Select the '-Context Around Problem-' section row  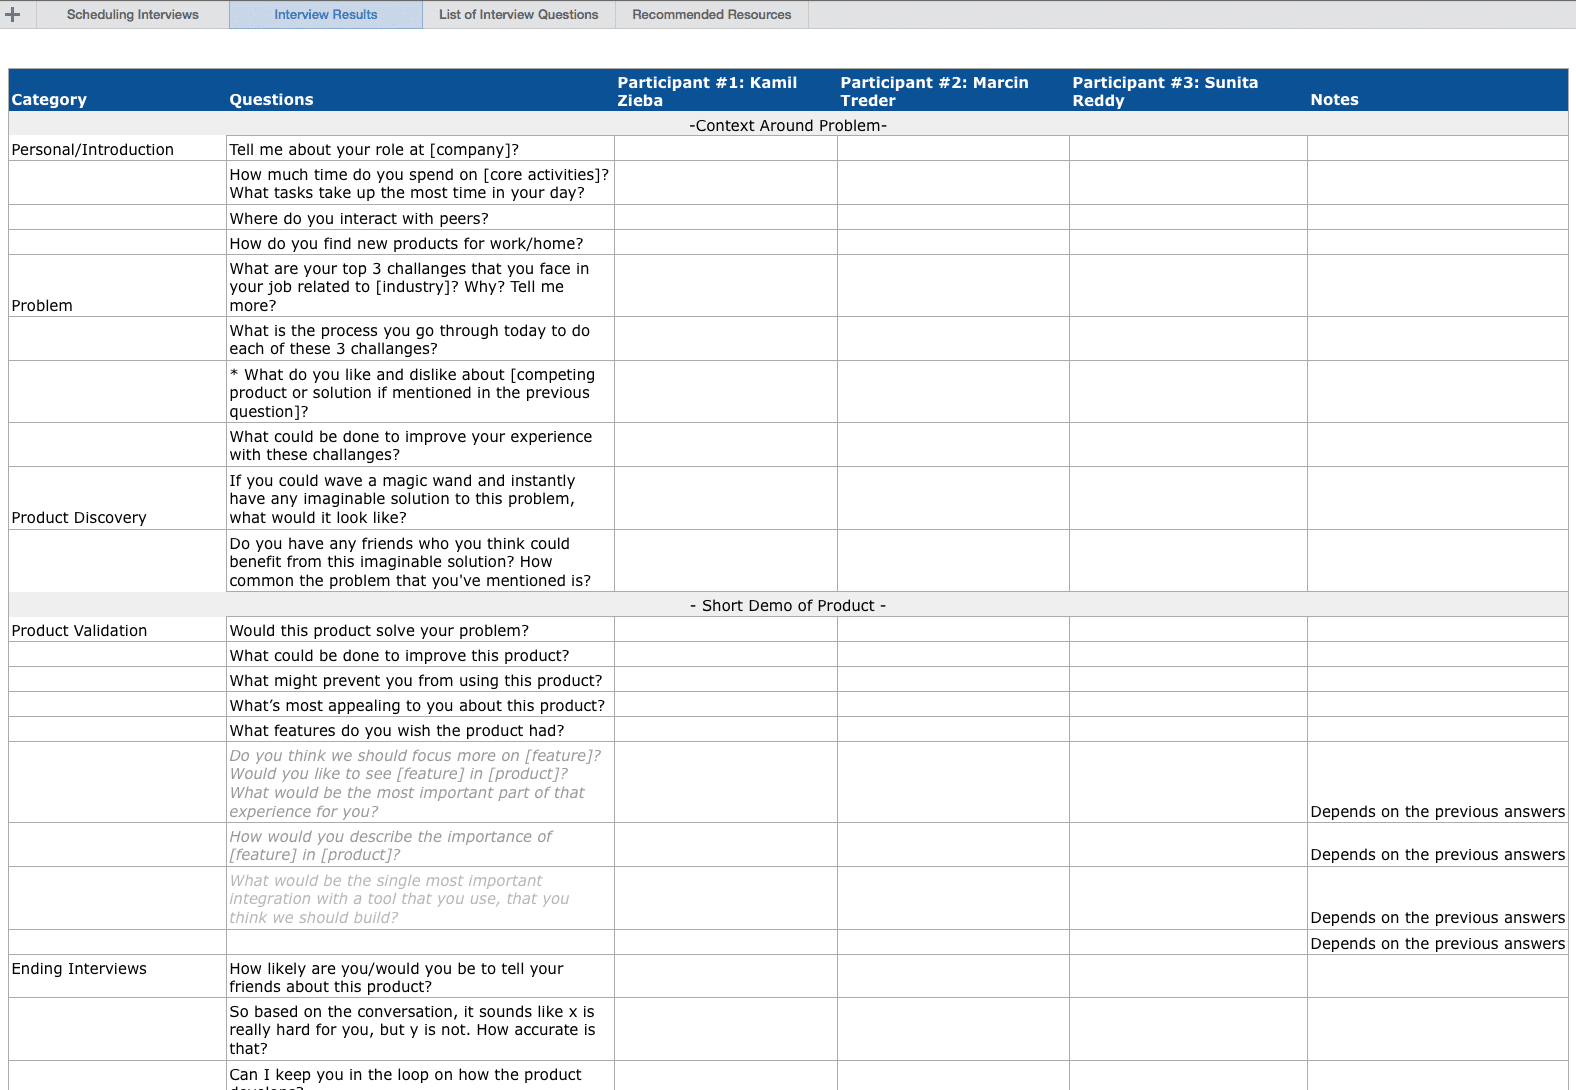(x=788, y=124)
